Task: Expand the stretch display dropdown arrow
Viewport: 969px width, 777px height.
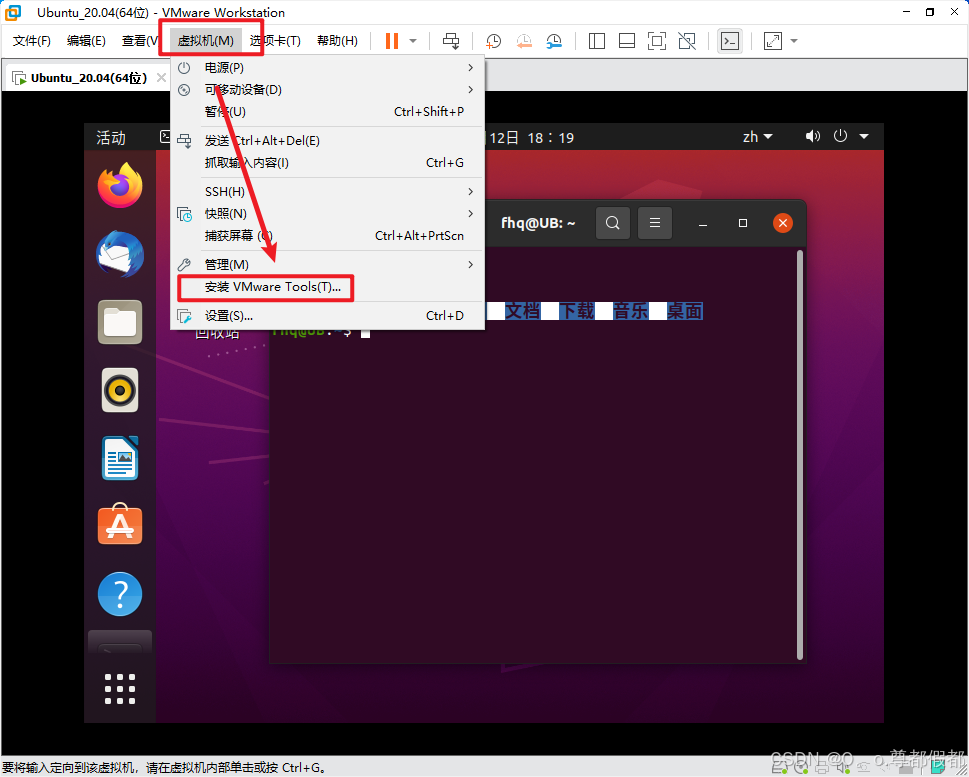Action: (x=794, y=41)
